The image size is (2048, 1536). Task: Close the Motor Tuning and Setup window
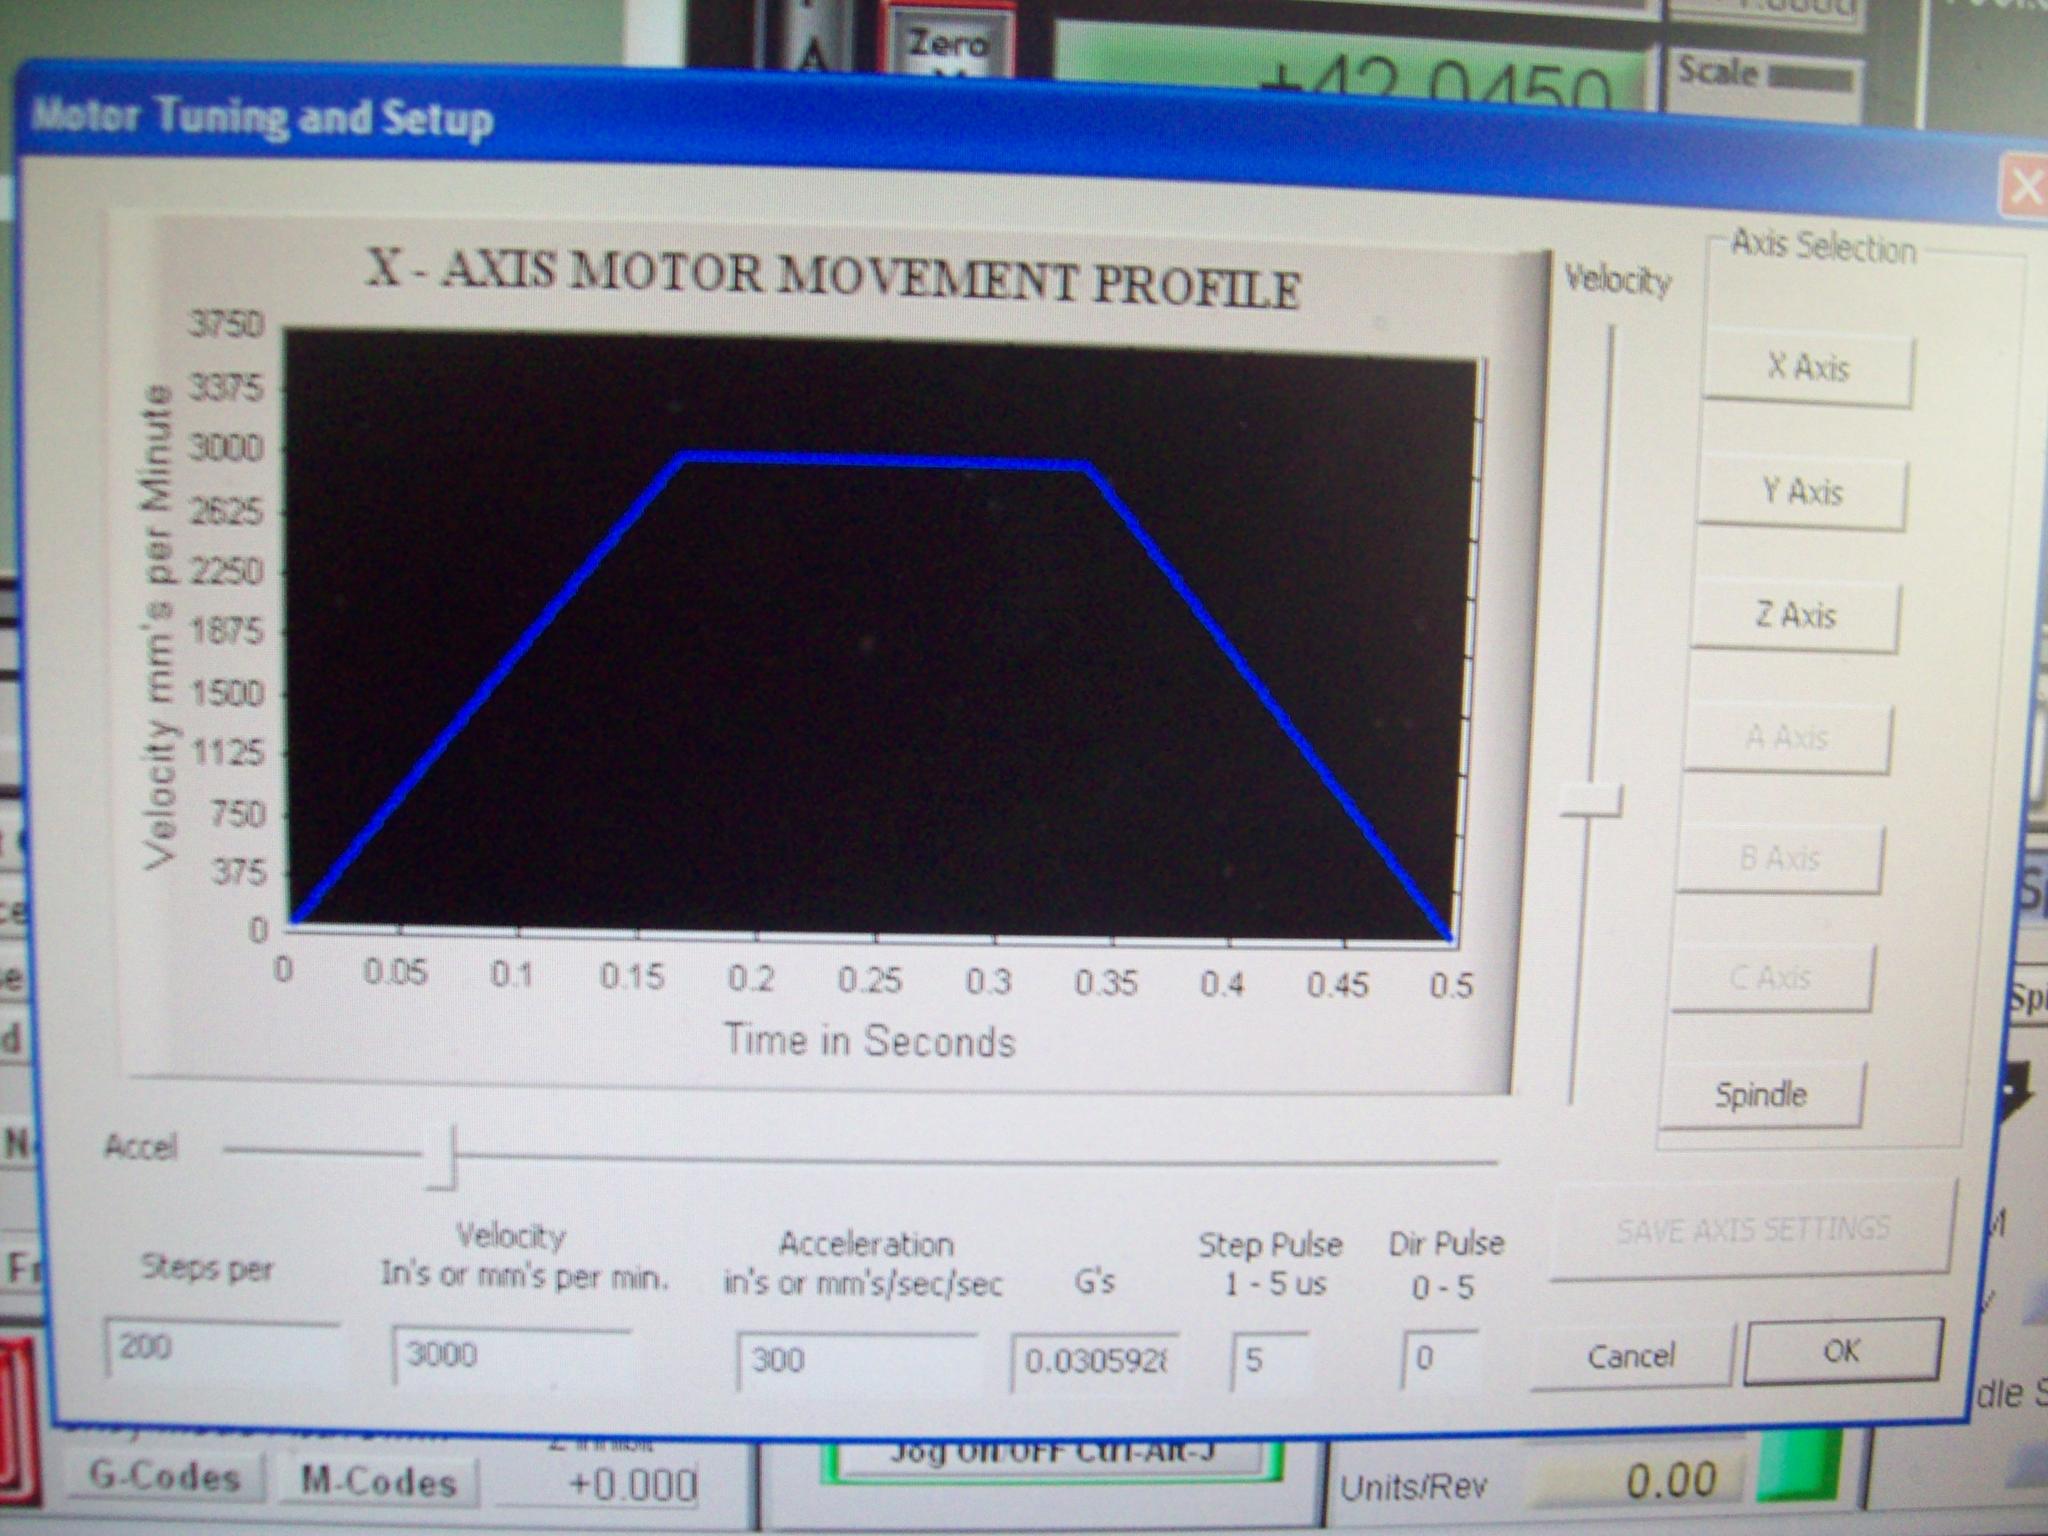point(2026,187)
